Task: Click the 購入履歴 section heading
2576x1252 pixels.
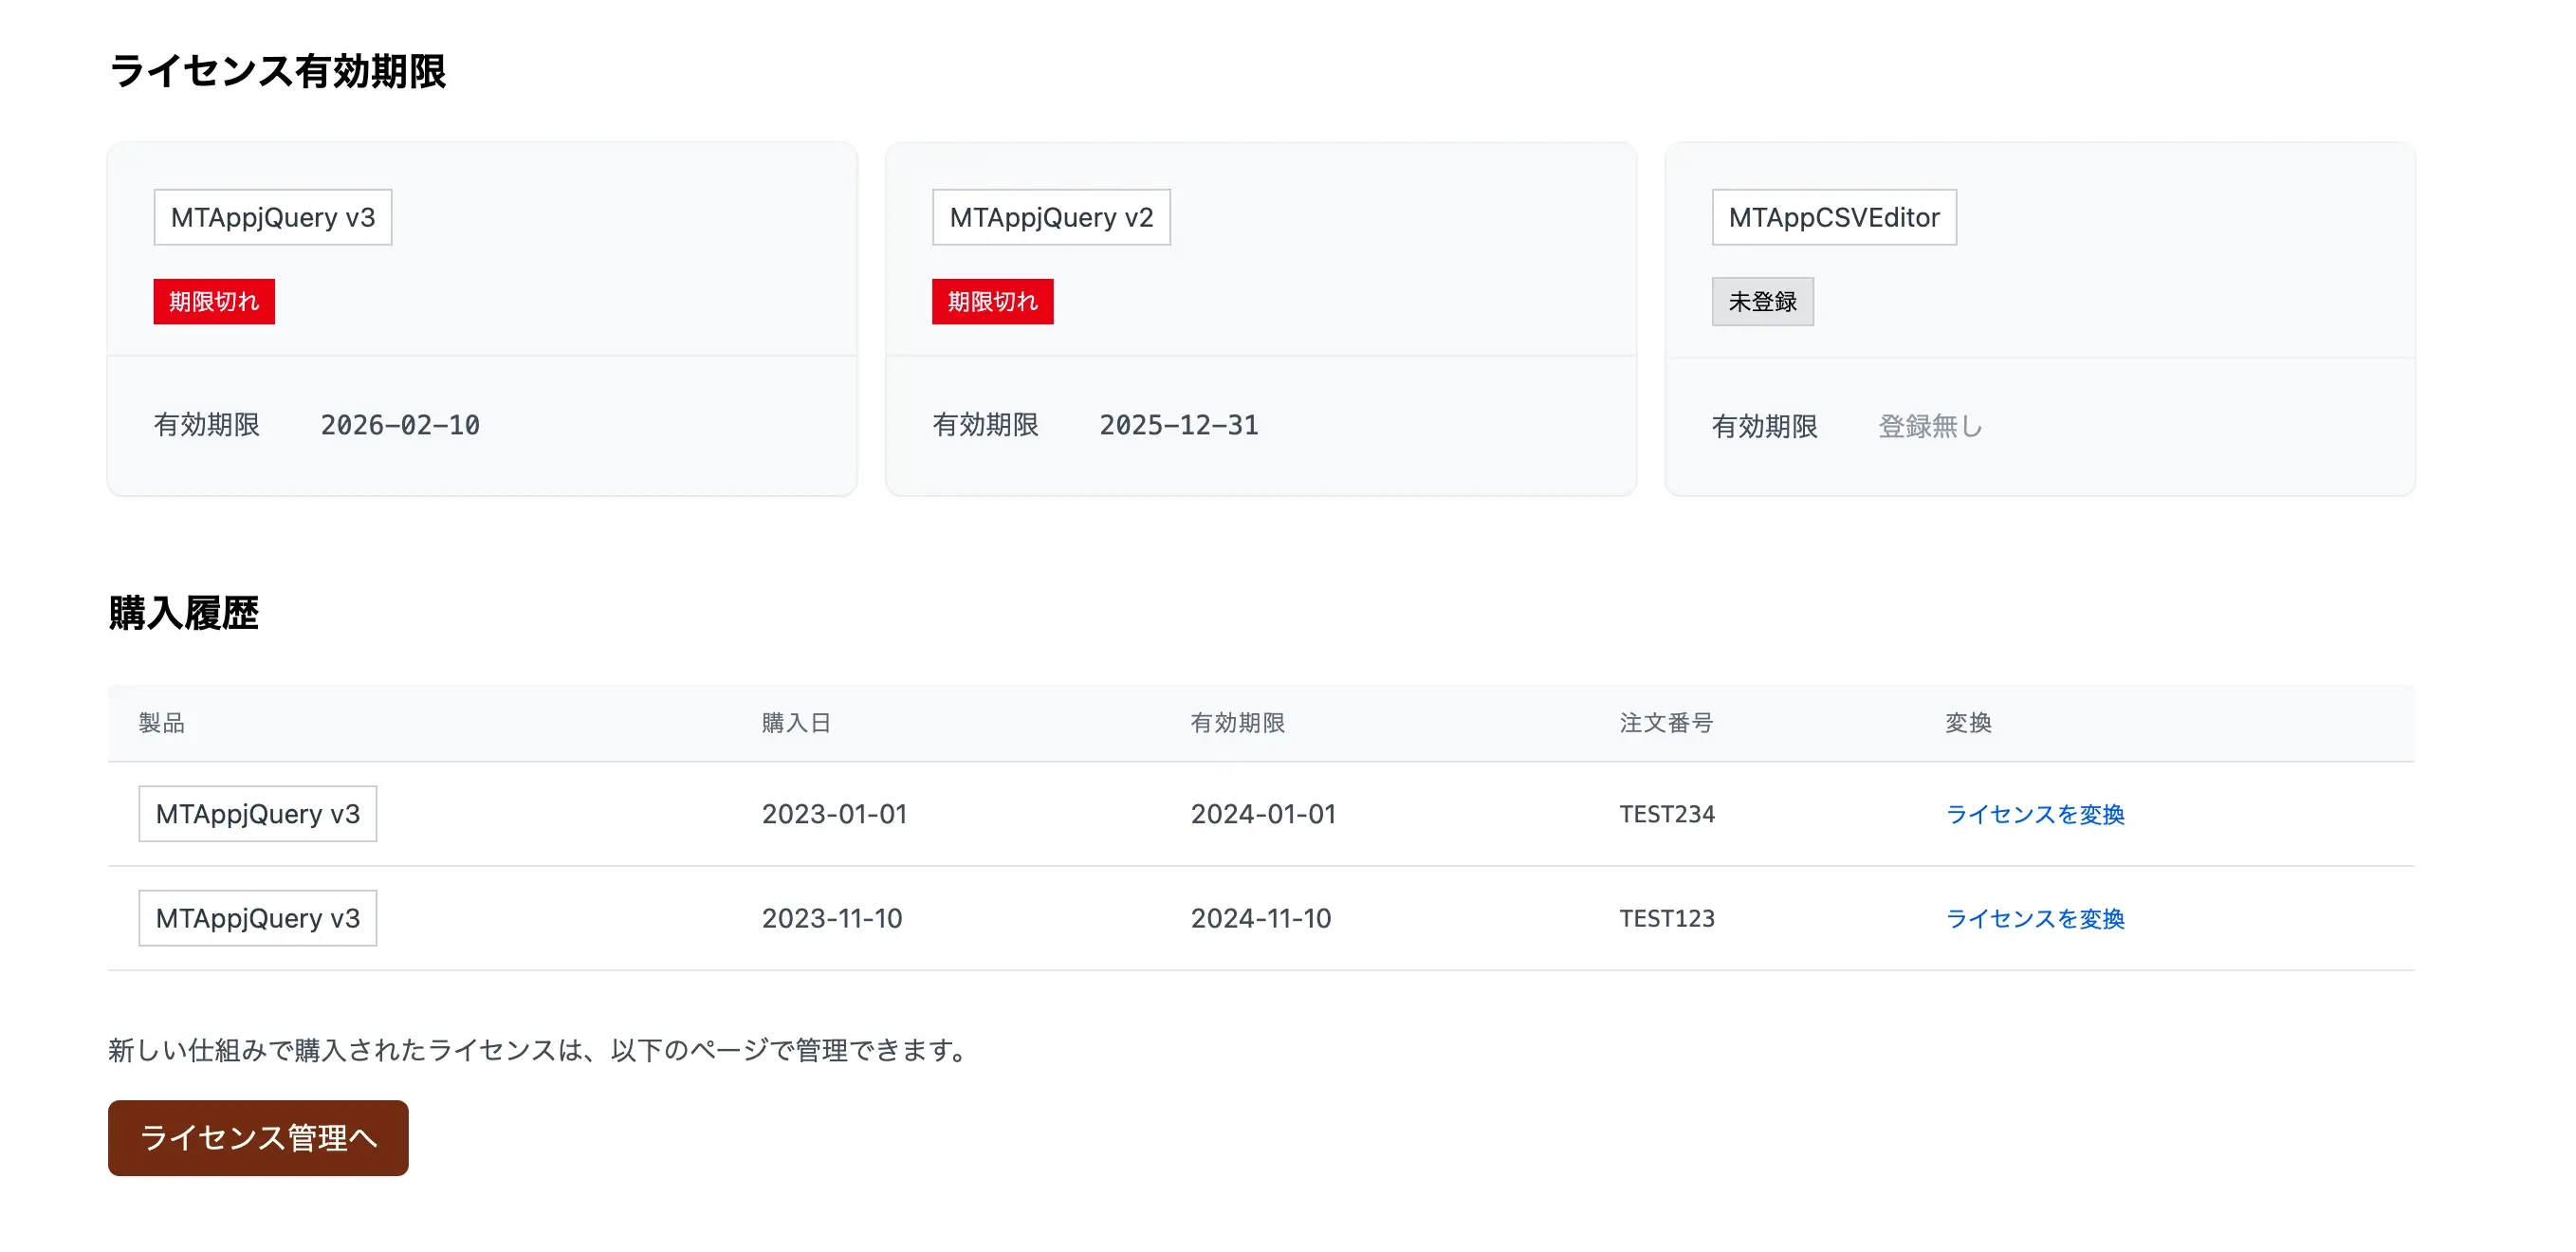Action: (183, 613)
